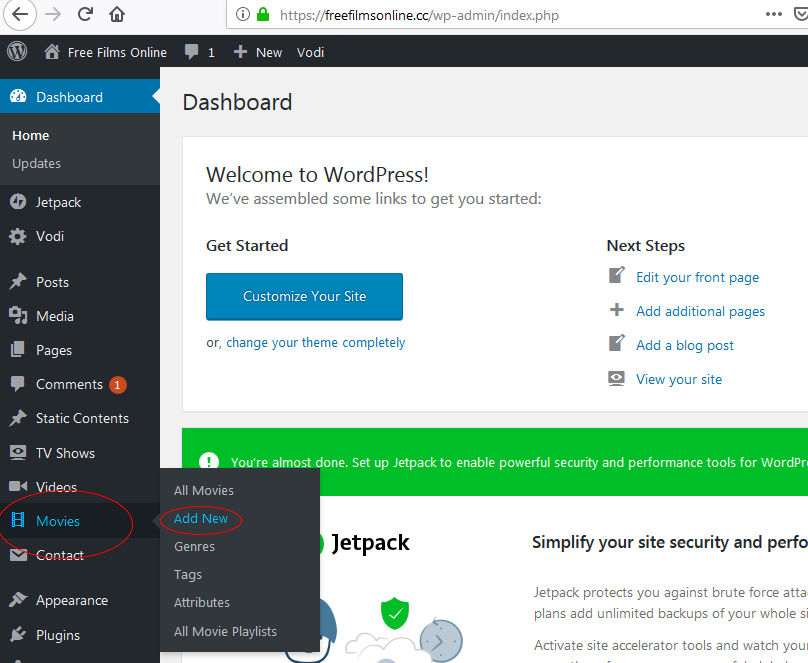Click the plus icon beside New
The width and height of the screenshot is (808, 663).
pyautogui.click(x=240, y=52)
